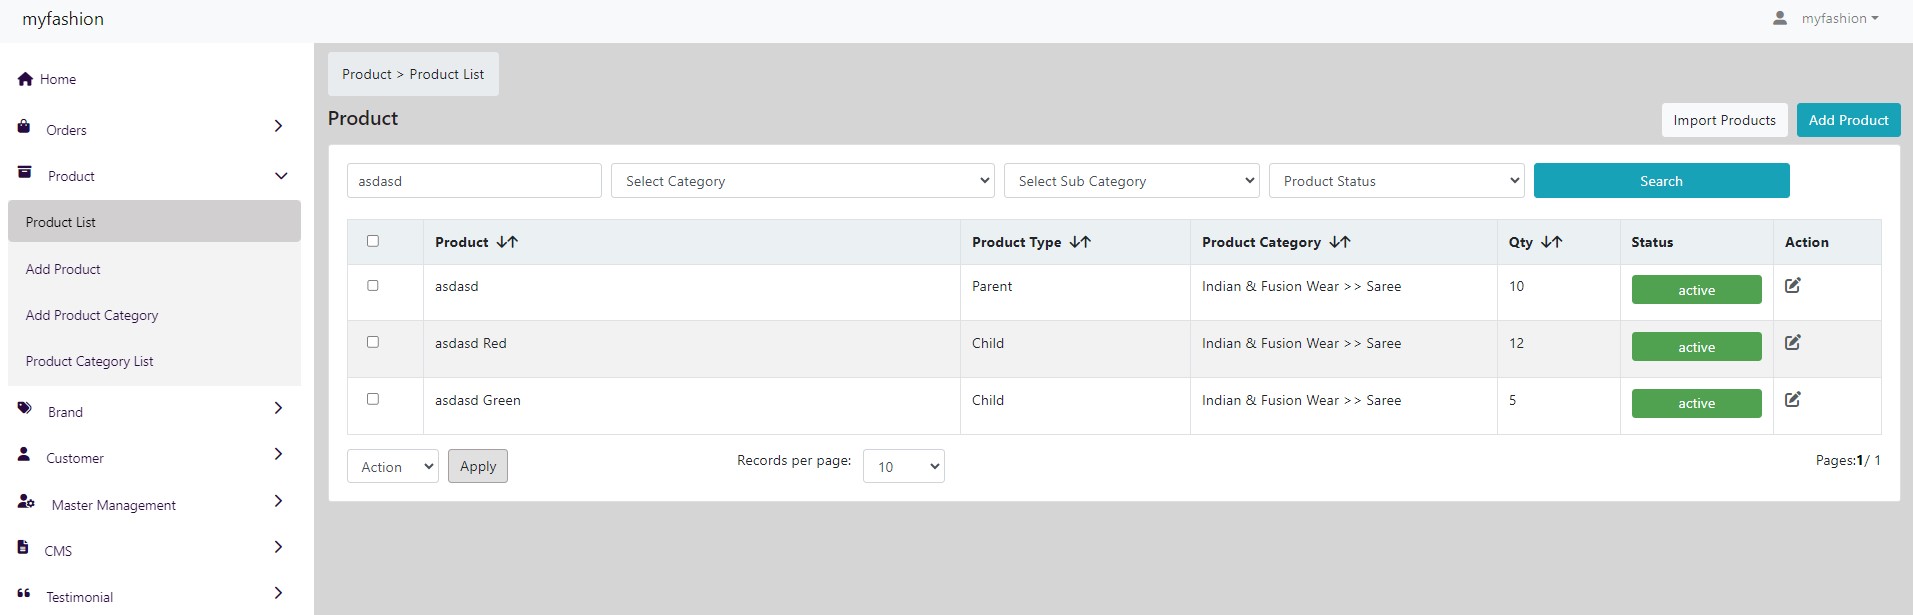Image resolution: width=1913 pixels, height=615 pixels.
Task: Click the Orders shopping bag icon
Action: 24,127
